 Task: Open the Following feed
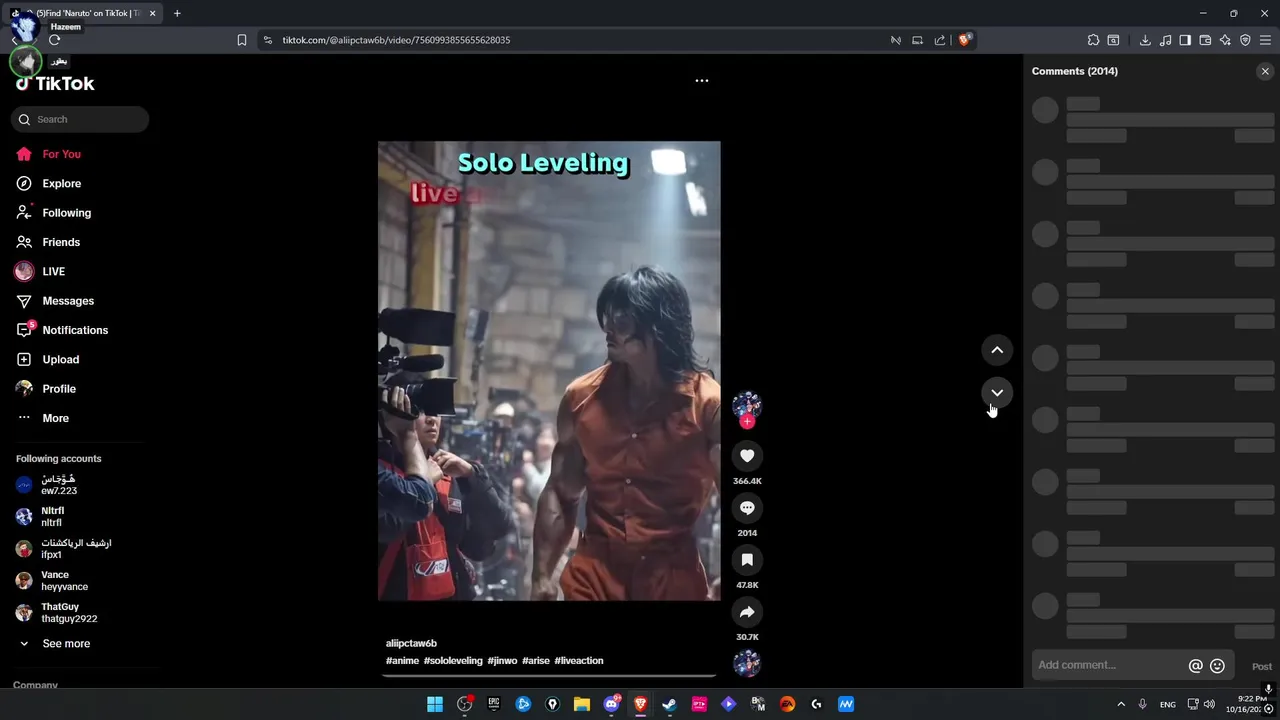(66, 213)
